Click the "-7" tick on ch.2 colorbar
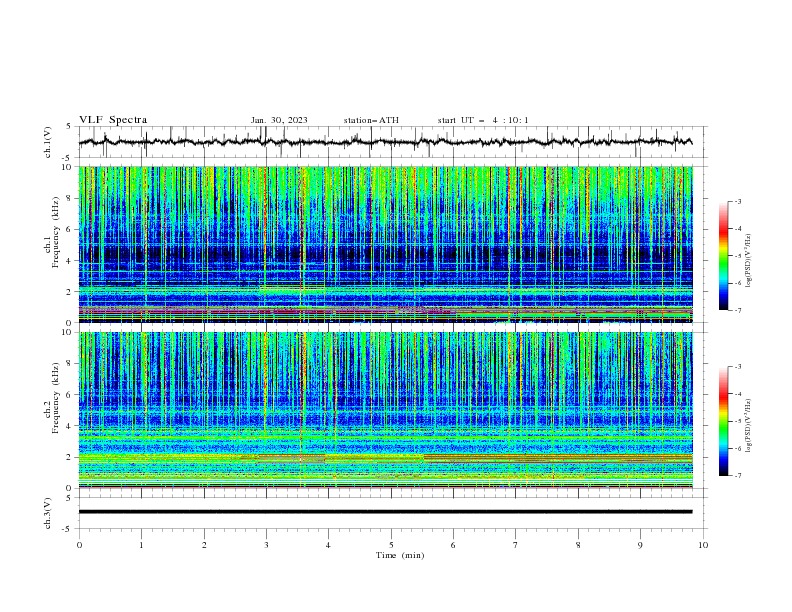 [x=738, y=475]
